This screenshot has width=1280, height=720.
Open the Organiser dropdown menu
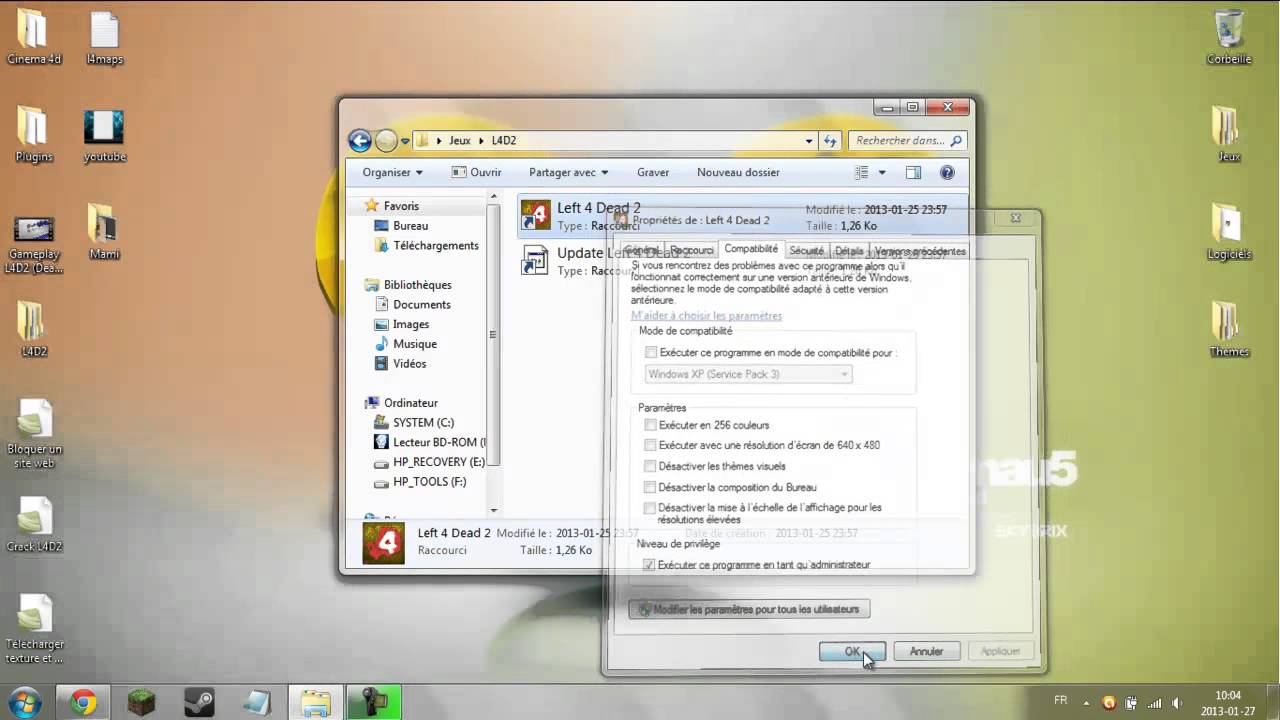coord(392,172)
